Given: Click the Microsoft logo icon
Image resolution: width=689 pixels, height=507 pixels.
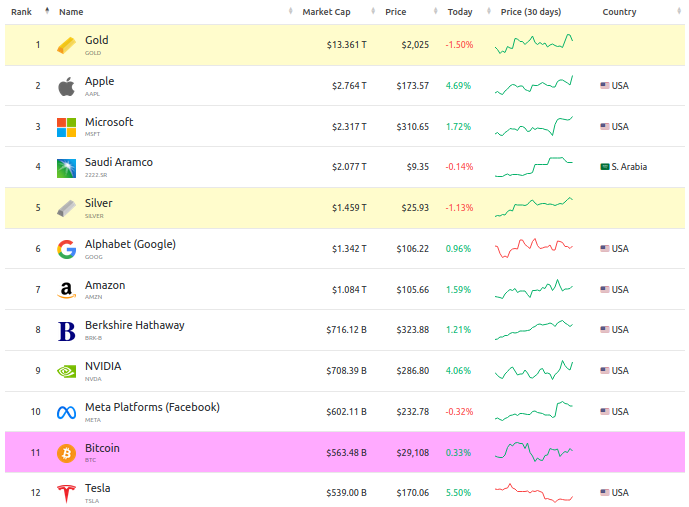Looking at the screenshot, I should (x=66, y=127).
